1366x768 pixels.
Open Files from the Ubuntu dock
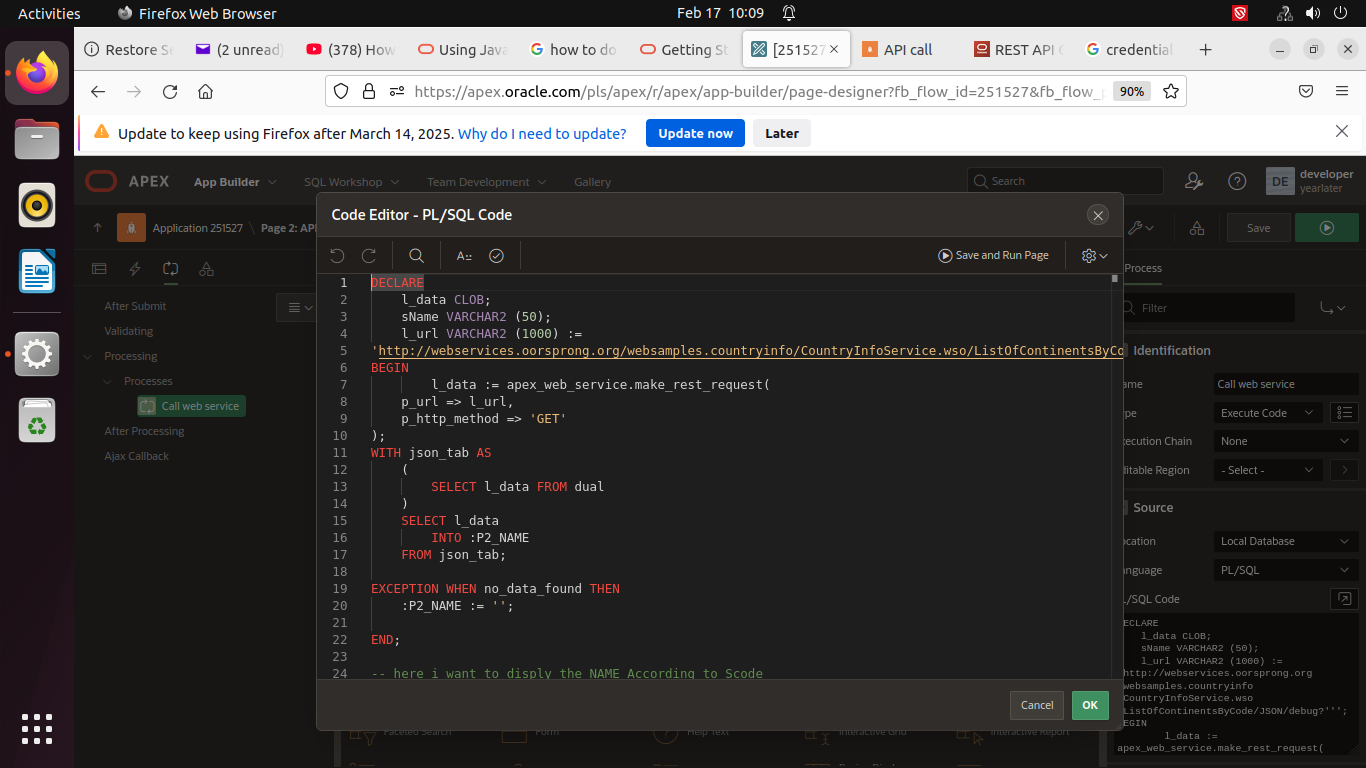tap(37, 139)
